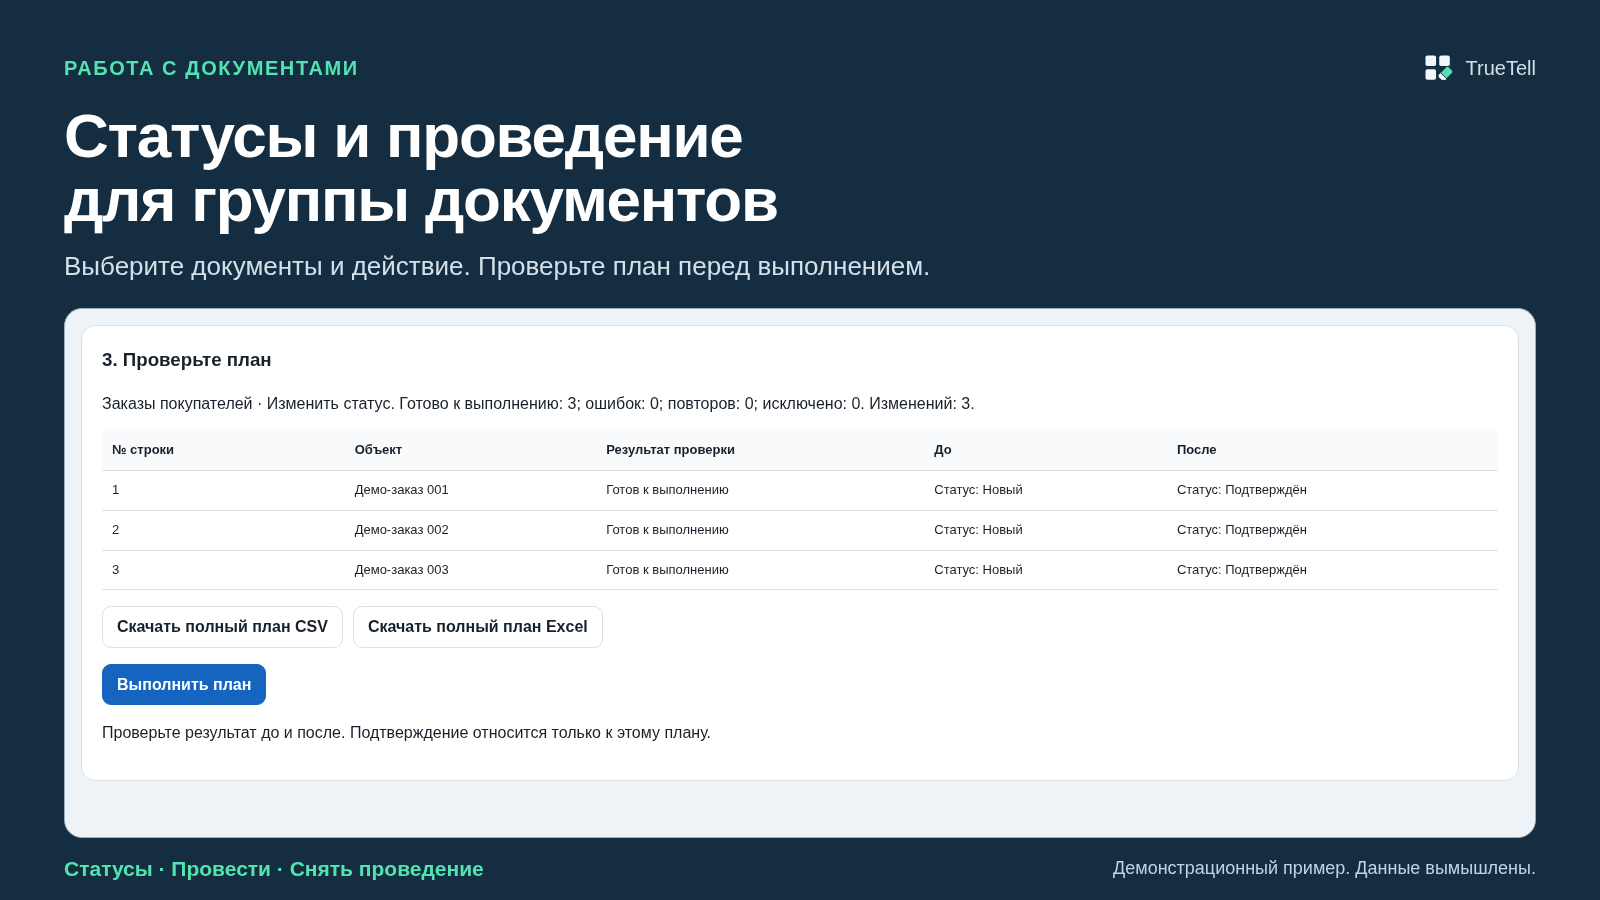Viewport: 1600px width, 900px height.
Task: Click Статус: Подтверждён for Демо-заказ 001
Action: coord(1242,490)
